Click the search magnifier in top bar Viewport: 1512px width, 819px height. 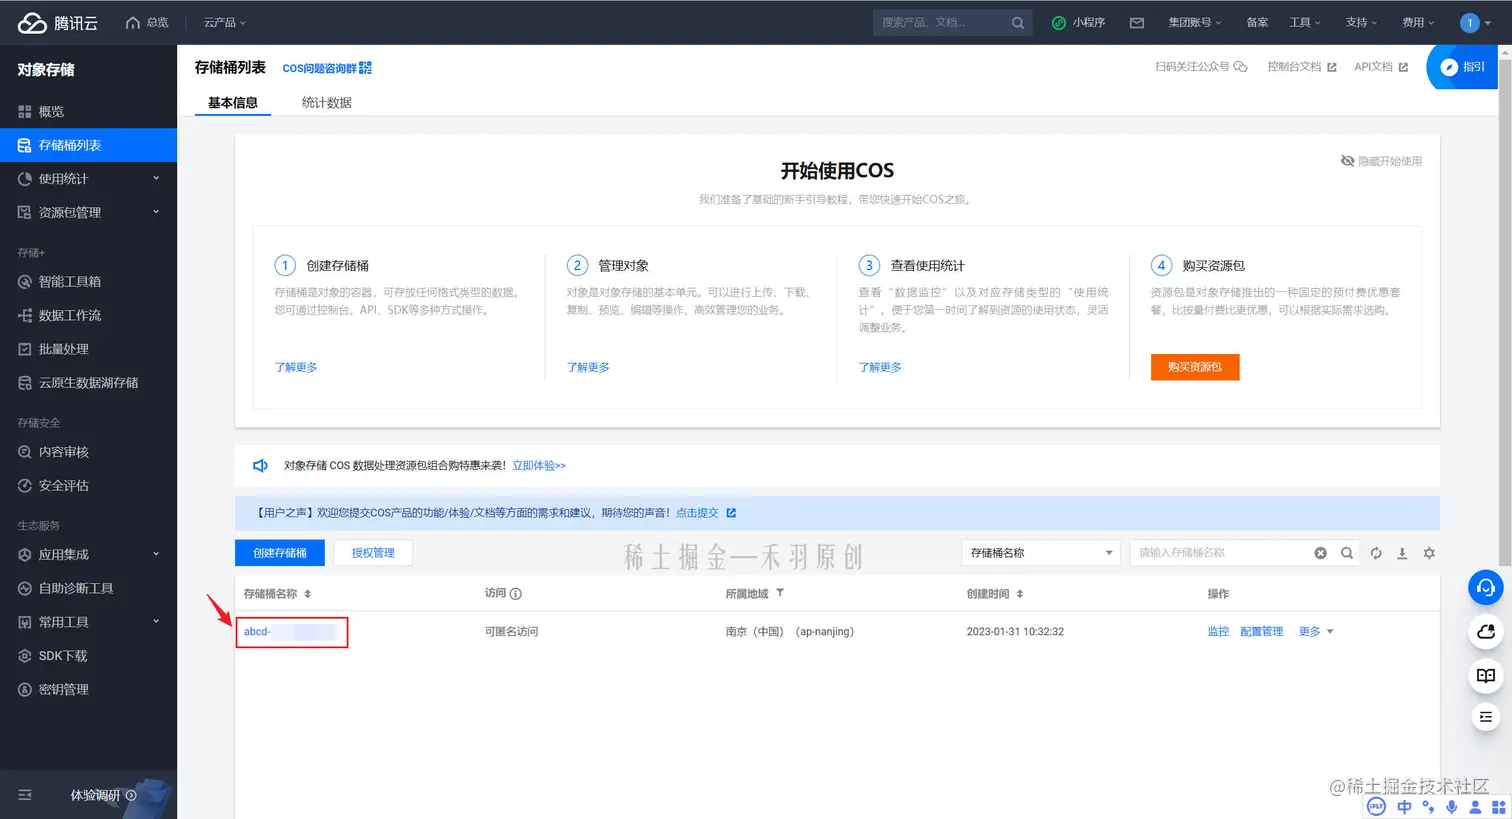click(x=1018, y=22)
